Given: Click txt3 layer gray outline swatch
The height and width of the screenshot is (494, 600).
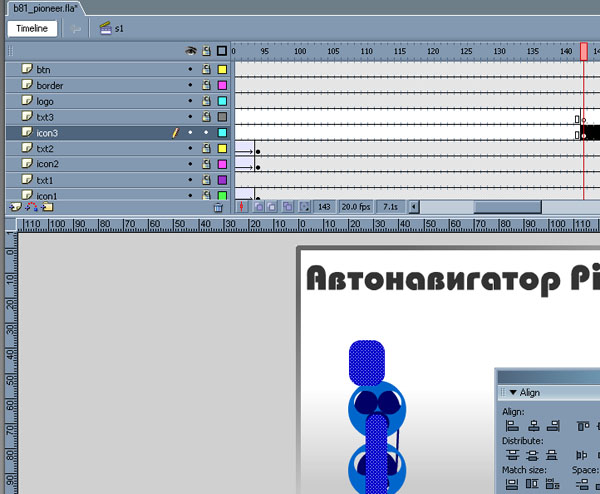Looking at the screenshot, I should point(222,117).
